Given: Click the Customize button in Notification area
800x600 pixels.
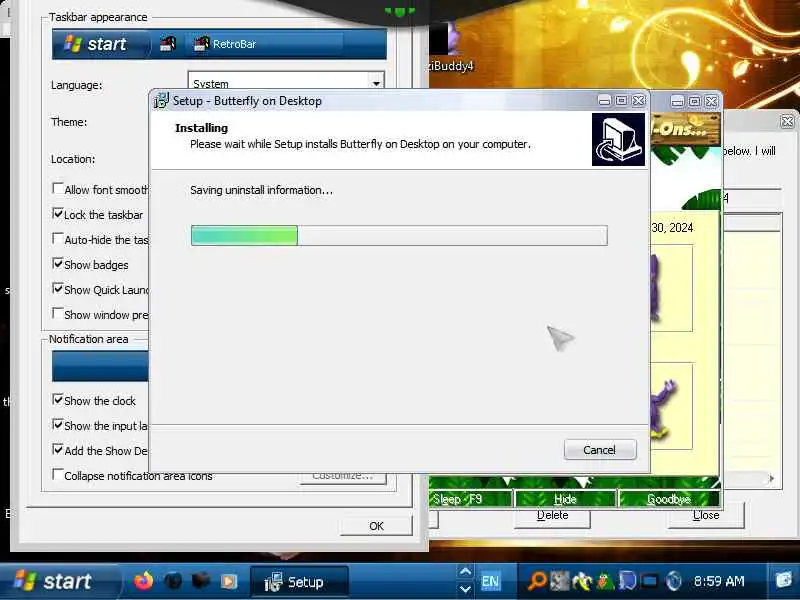Looking at the screenshot, I should click(x=342, y=476).
